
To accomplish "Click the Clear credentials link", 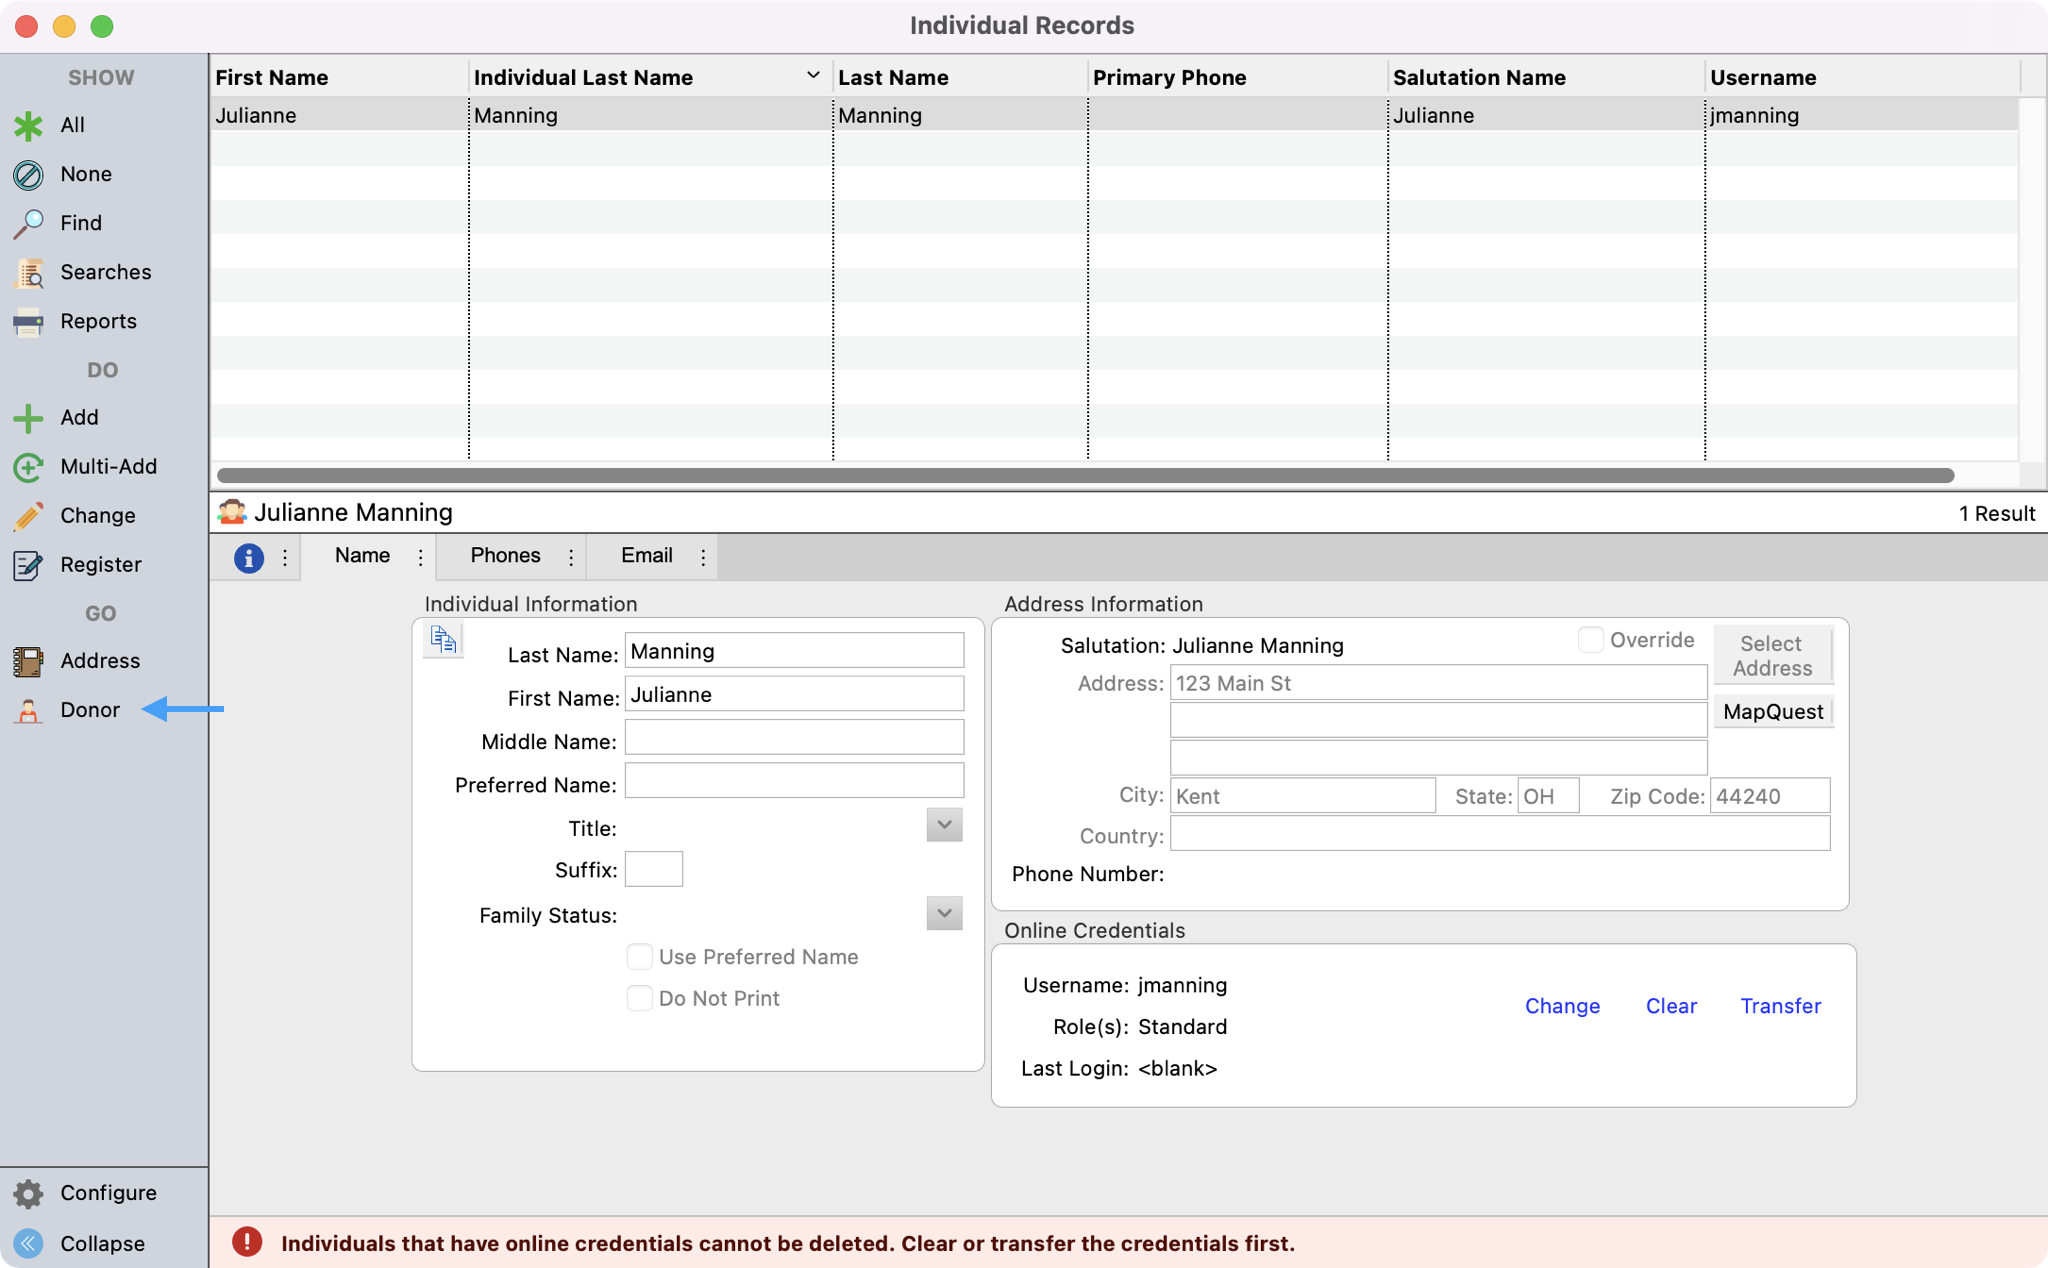I will point(1671,1006).
